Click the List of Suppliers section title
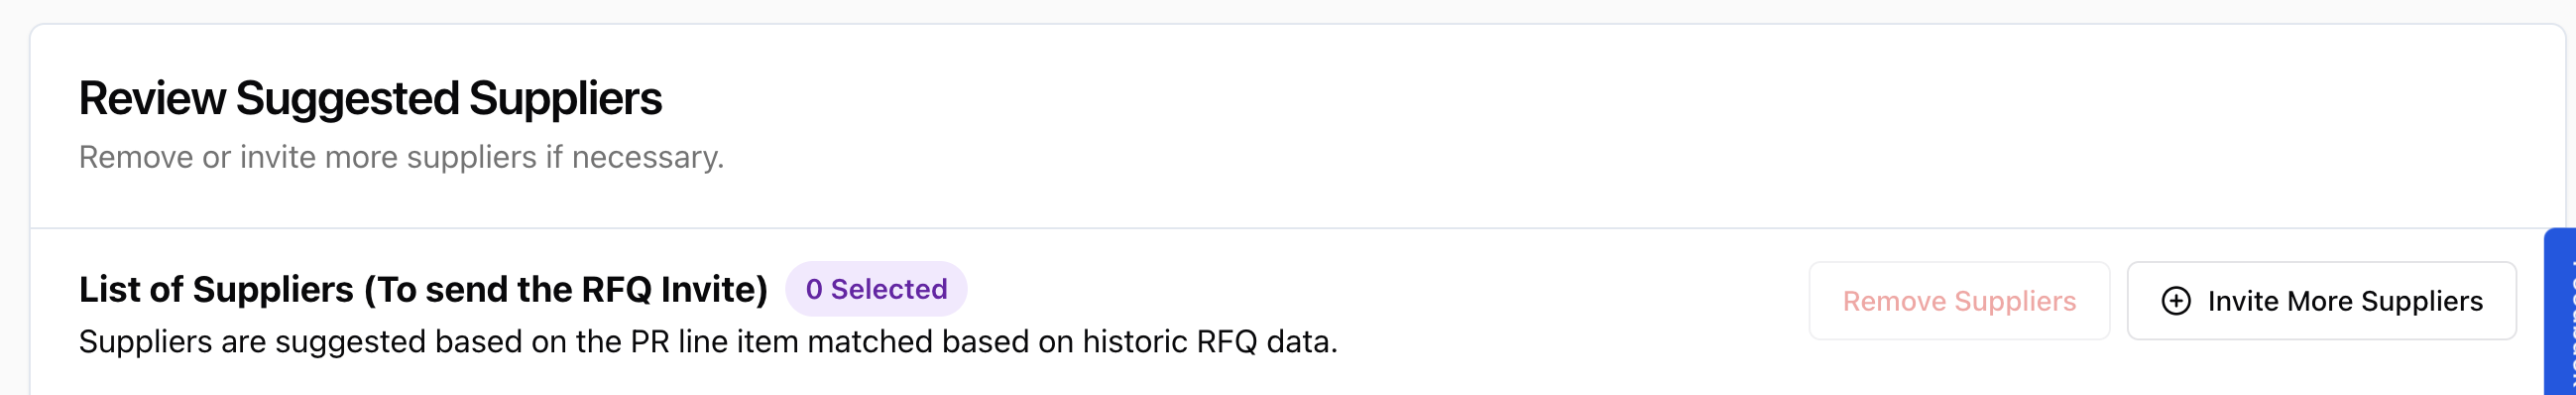This screenshot has width=2576, height=395. coord(423,289)
